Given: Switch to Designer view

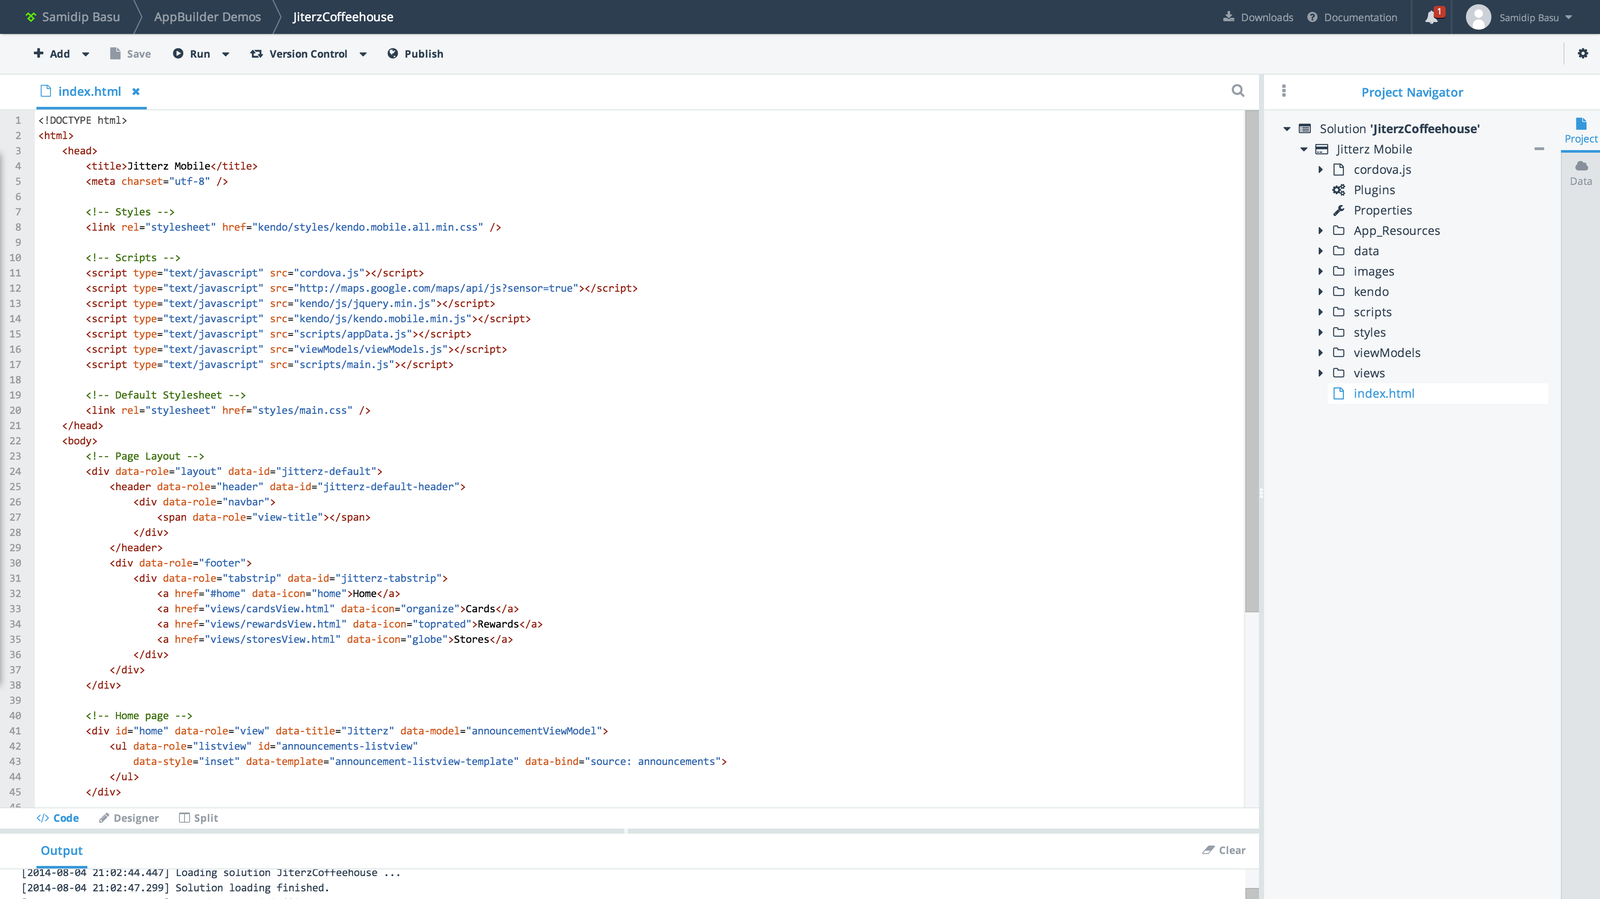Looking at the screenshot, I should coord(129,818).
